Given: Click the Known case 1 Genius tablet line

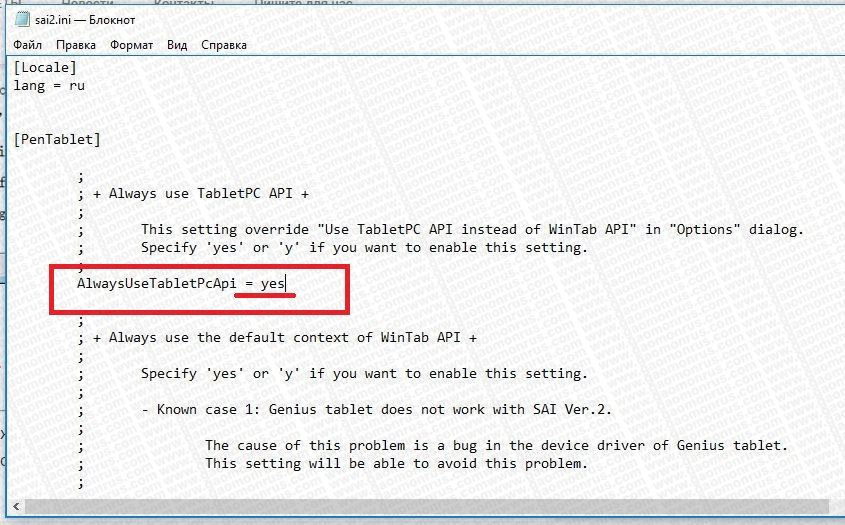Looking at the screenshot, I should [376, 409].
